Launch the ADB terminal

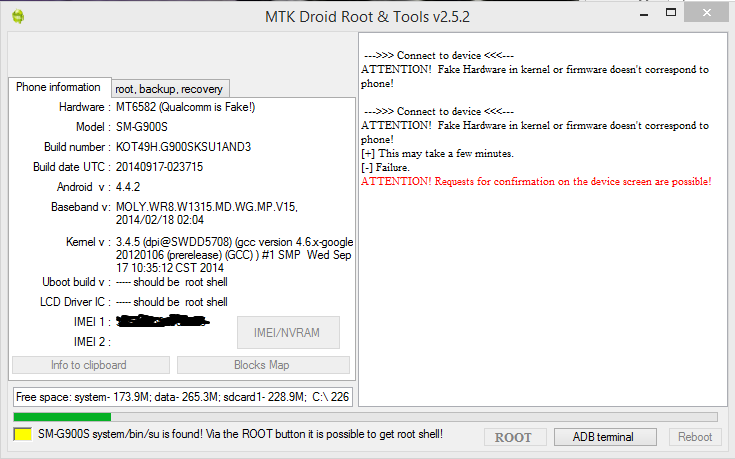tap(602, 437)
